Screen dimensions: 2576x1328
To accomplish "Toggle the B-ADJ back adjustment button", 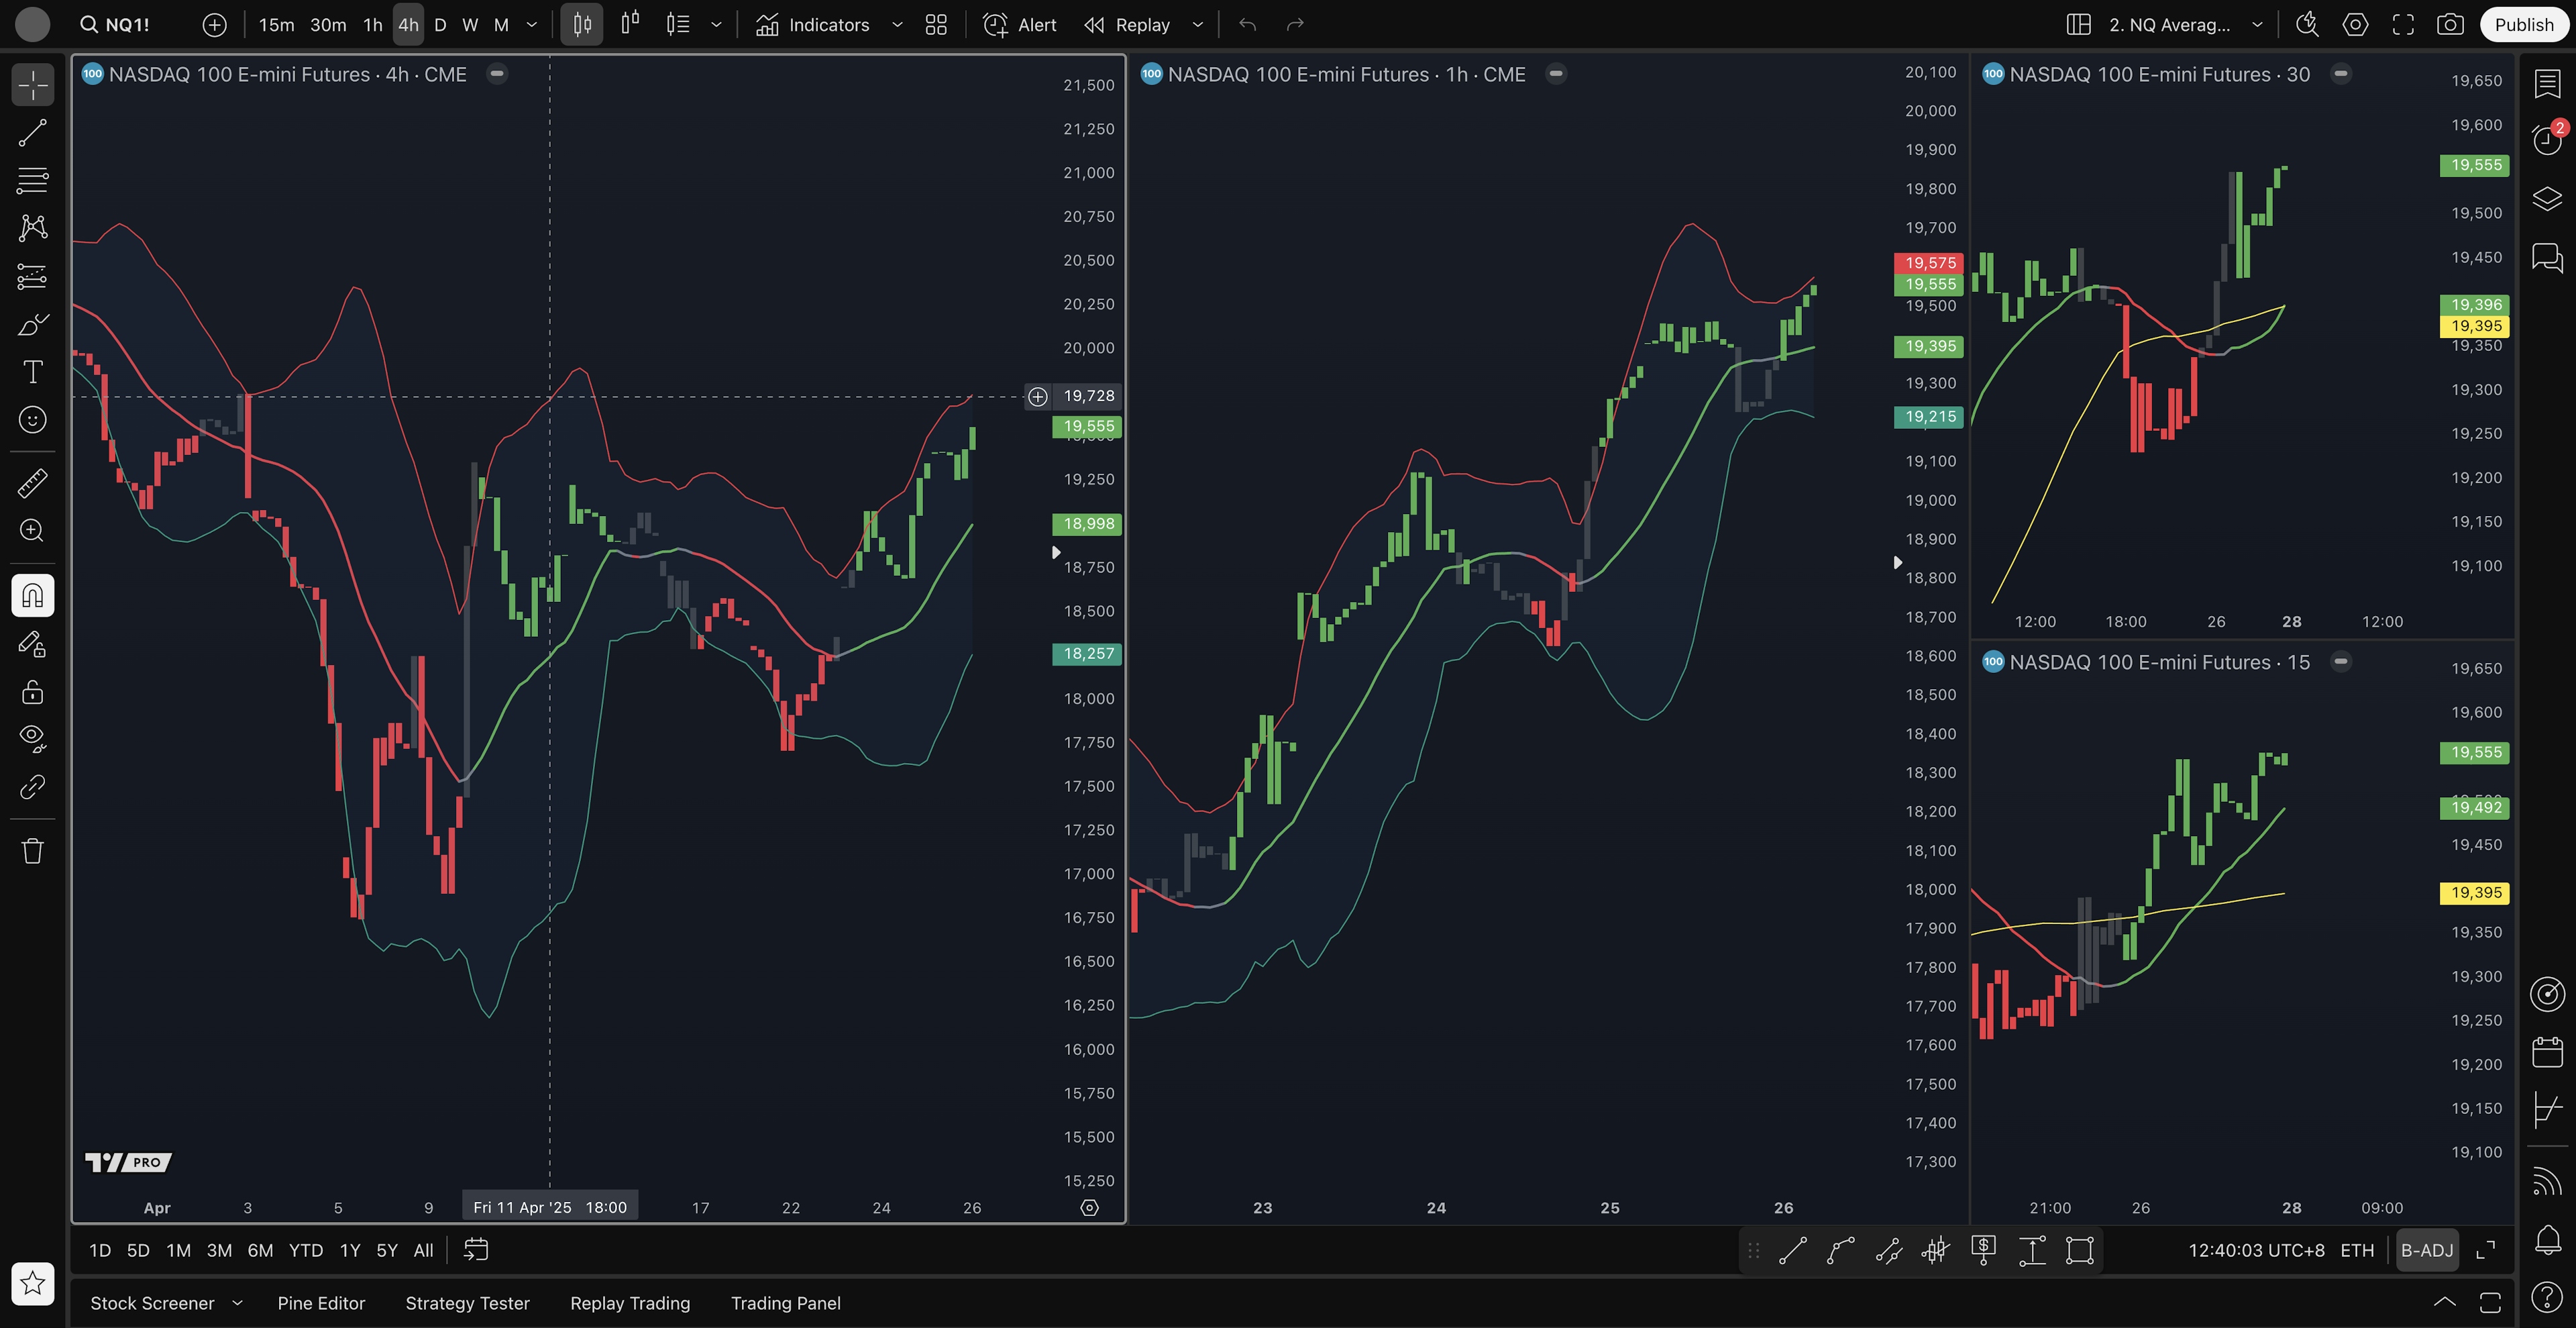I will point(2426,1250).
